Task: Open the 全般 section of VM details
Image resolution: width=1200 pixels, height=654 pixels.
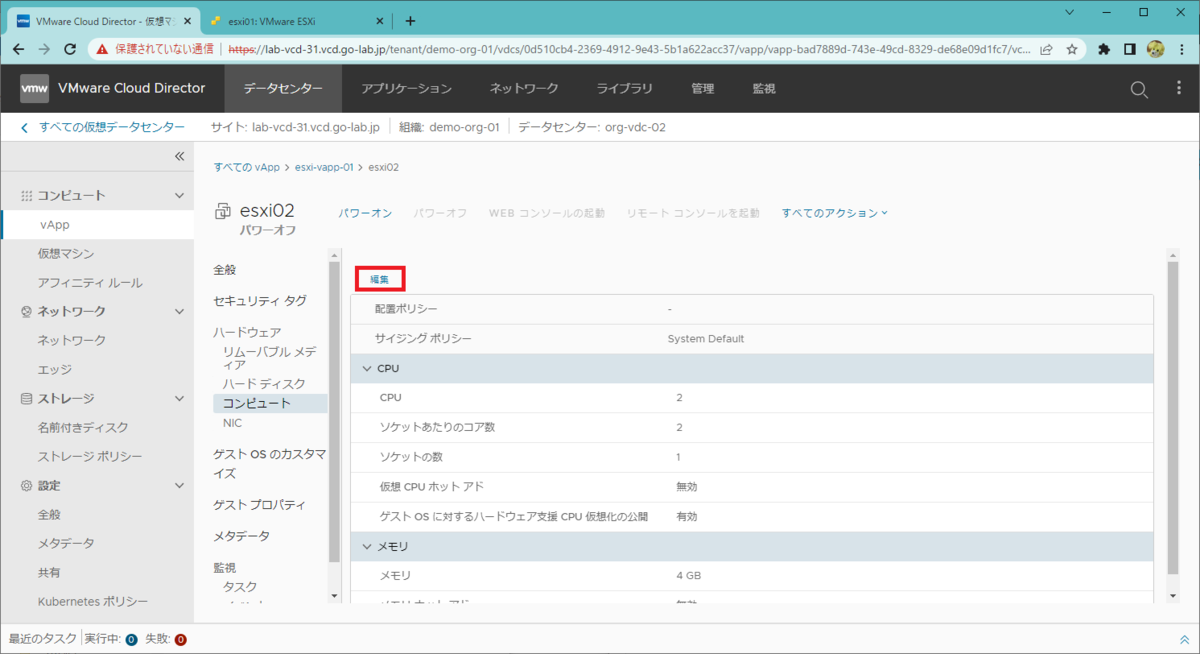Action: click(x=225, y=270)
